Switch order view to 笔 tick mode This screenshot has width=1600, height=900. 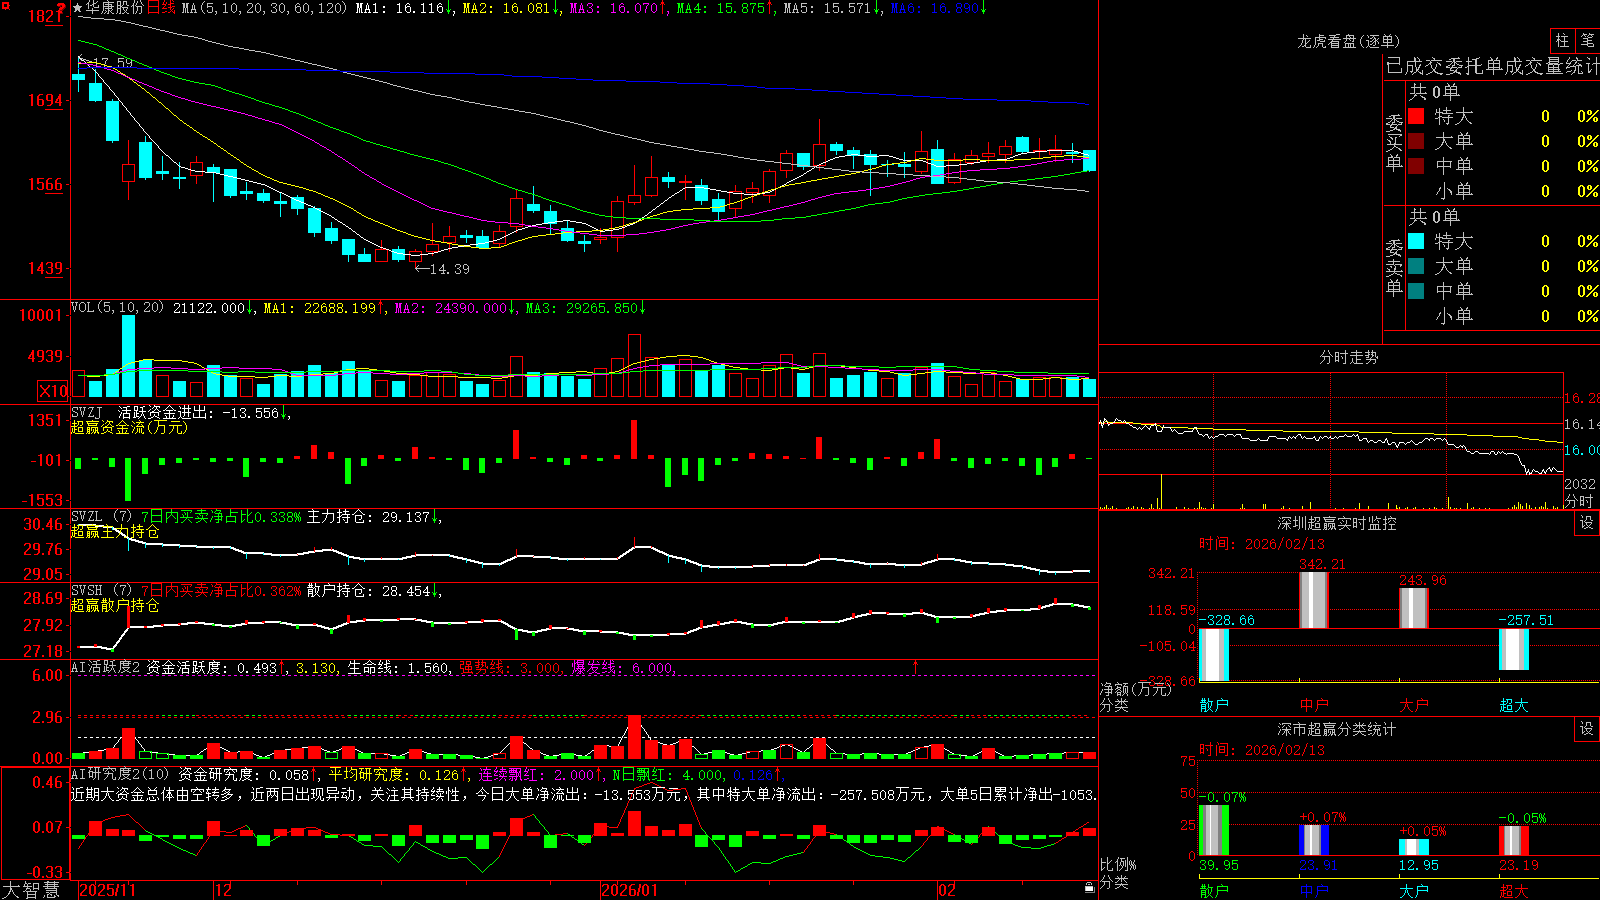tap(1588, 41)
